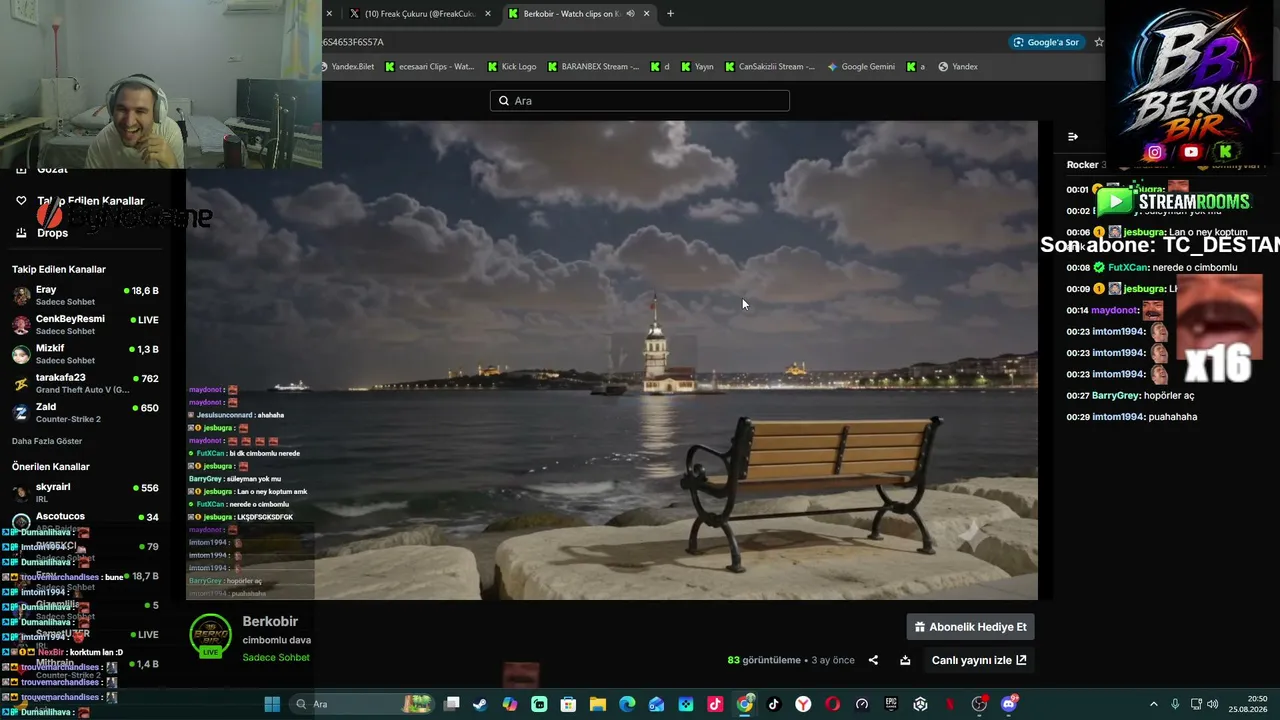1280x720 pixels.
Task: Click the YouTube icon in the overlay
Action: coord(1190,152)
